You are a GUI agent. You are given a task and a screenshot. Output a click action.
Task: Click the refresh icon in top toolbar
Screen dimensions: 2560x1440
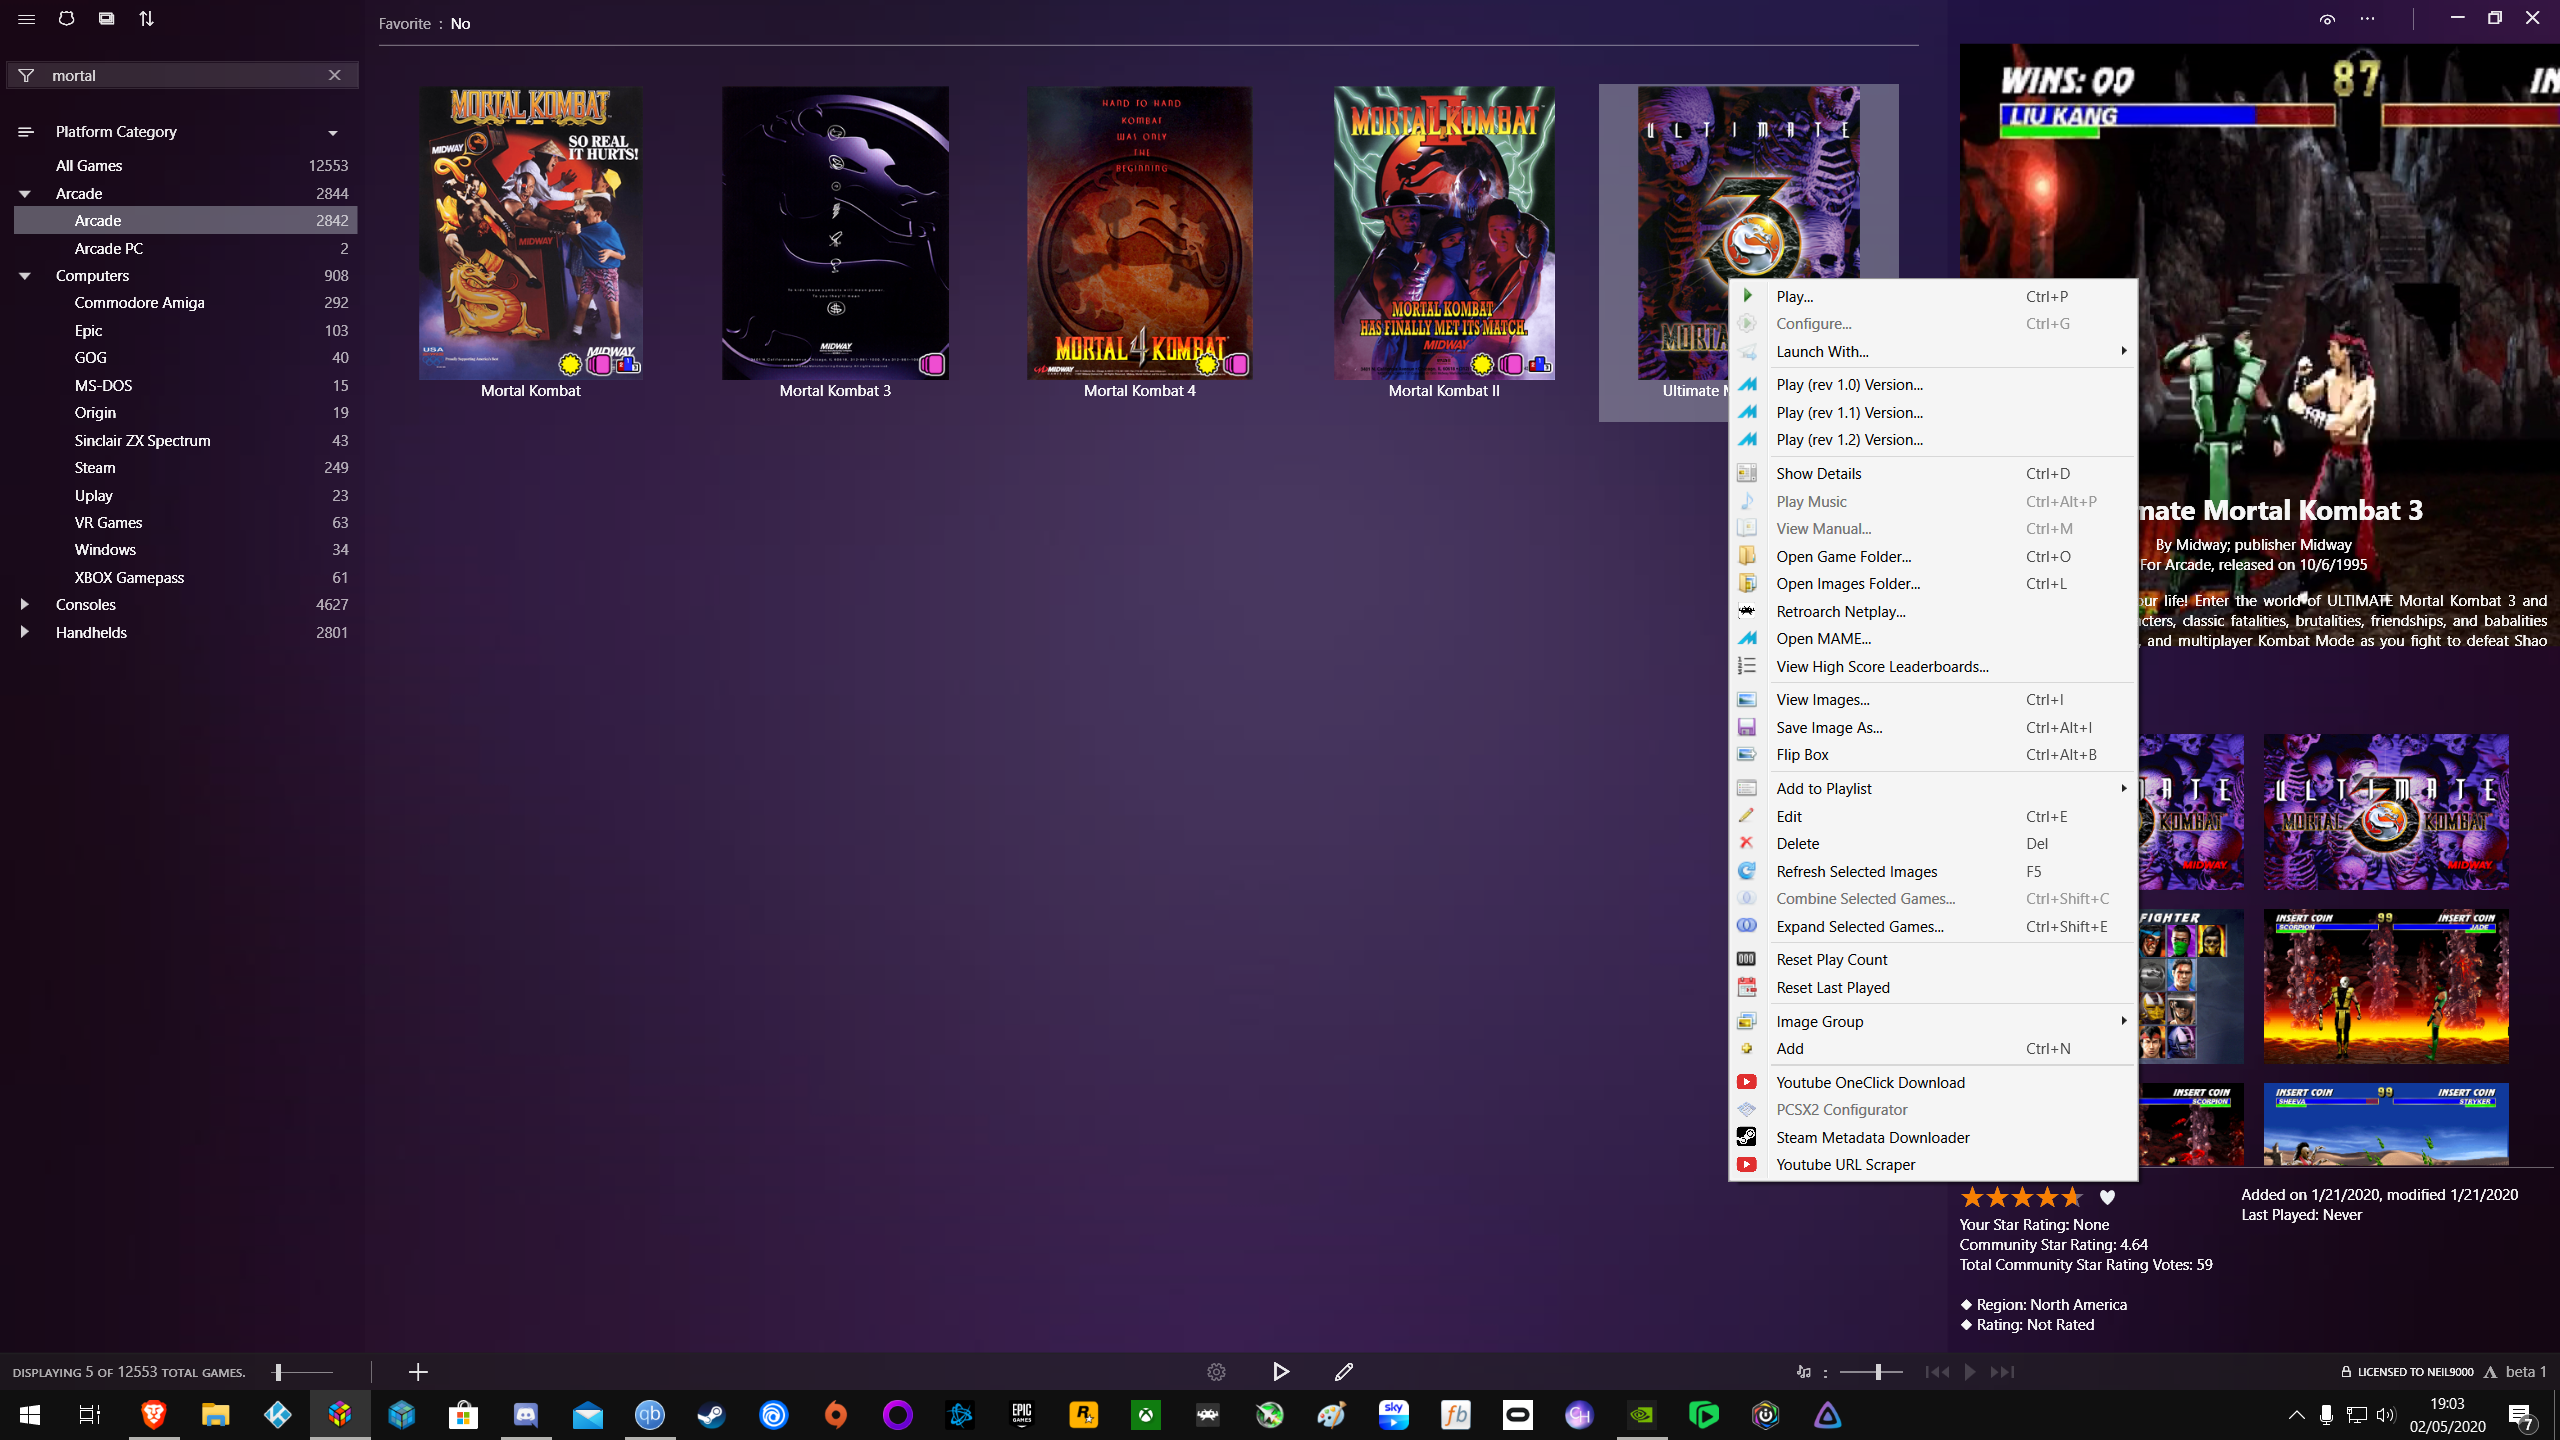[66, 19]
